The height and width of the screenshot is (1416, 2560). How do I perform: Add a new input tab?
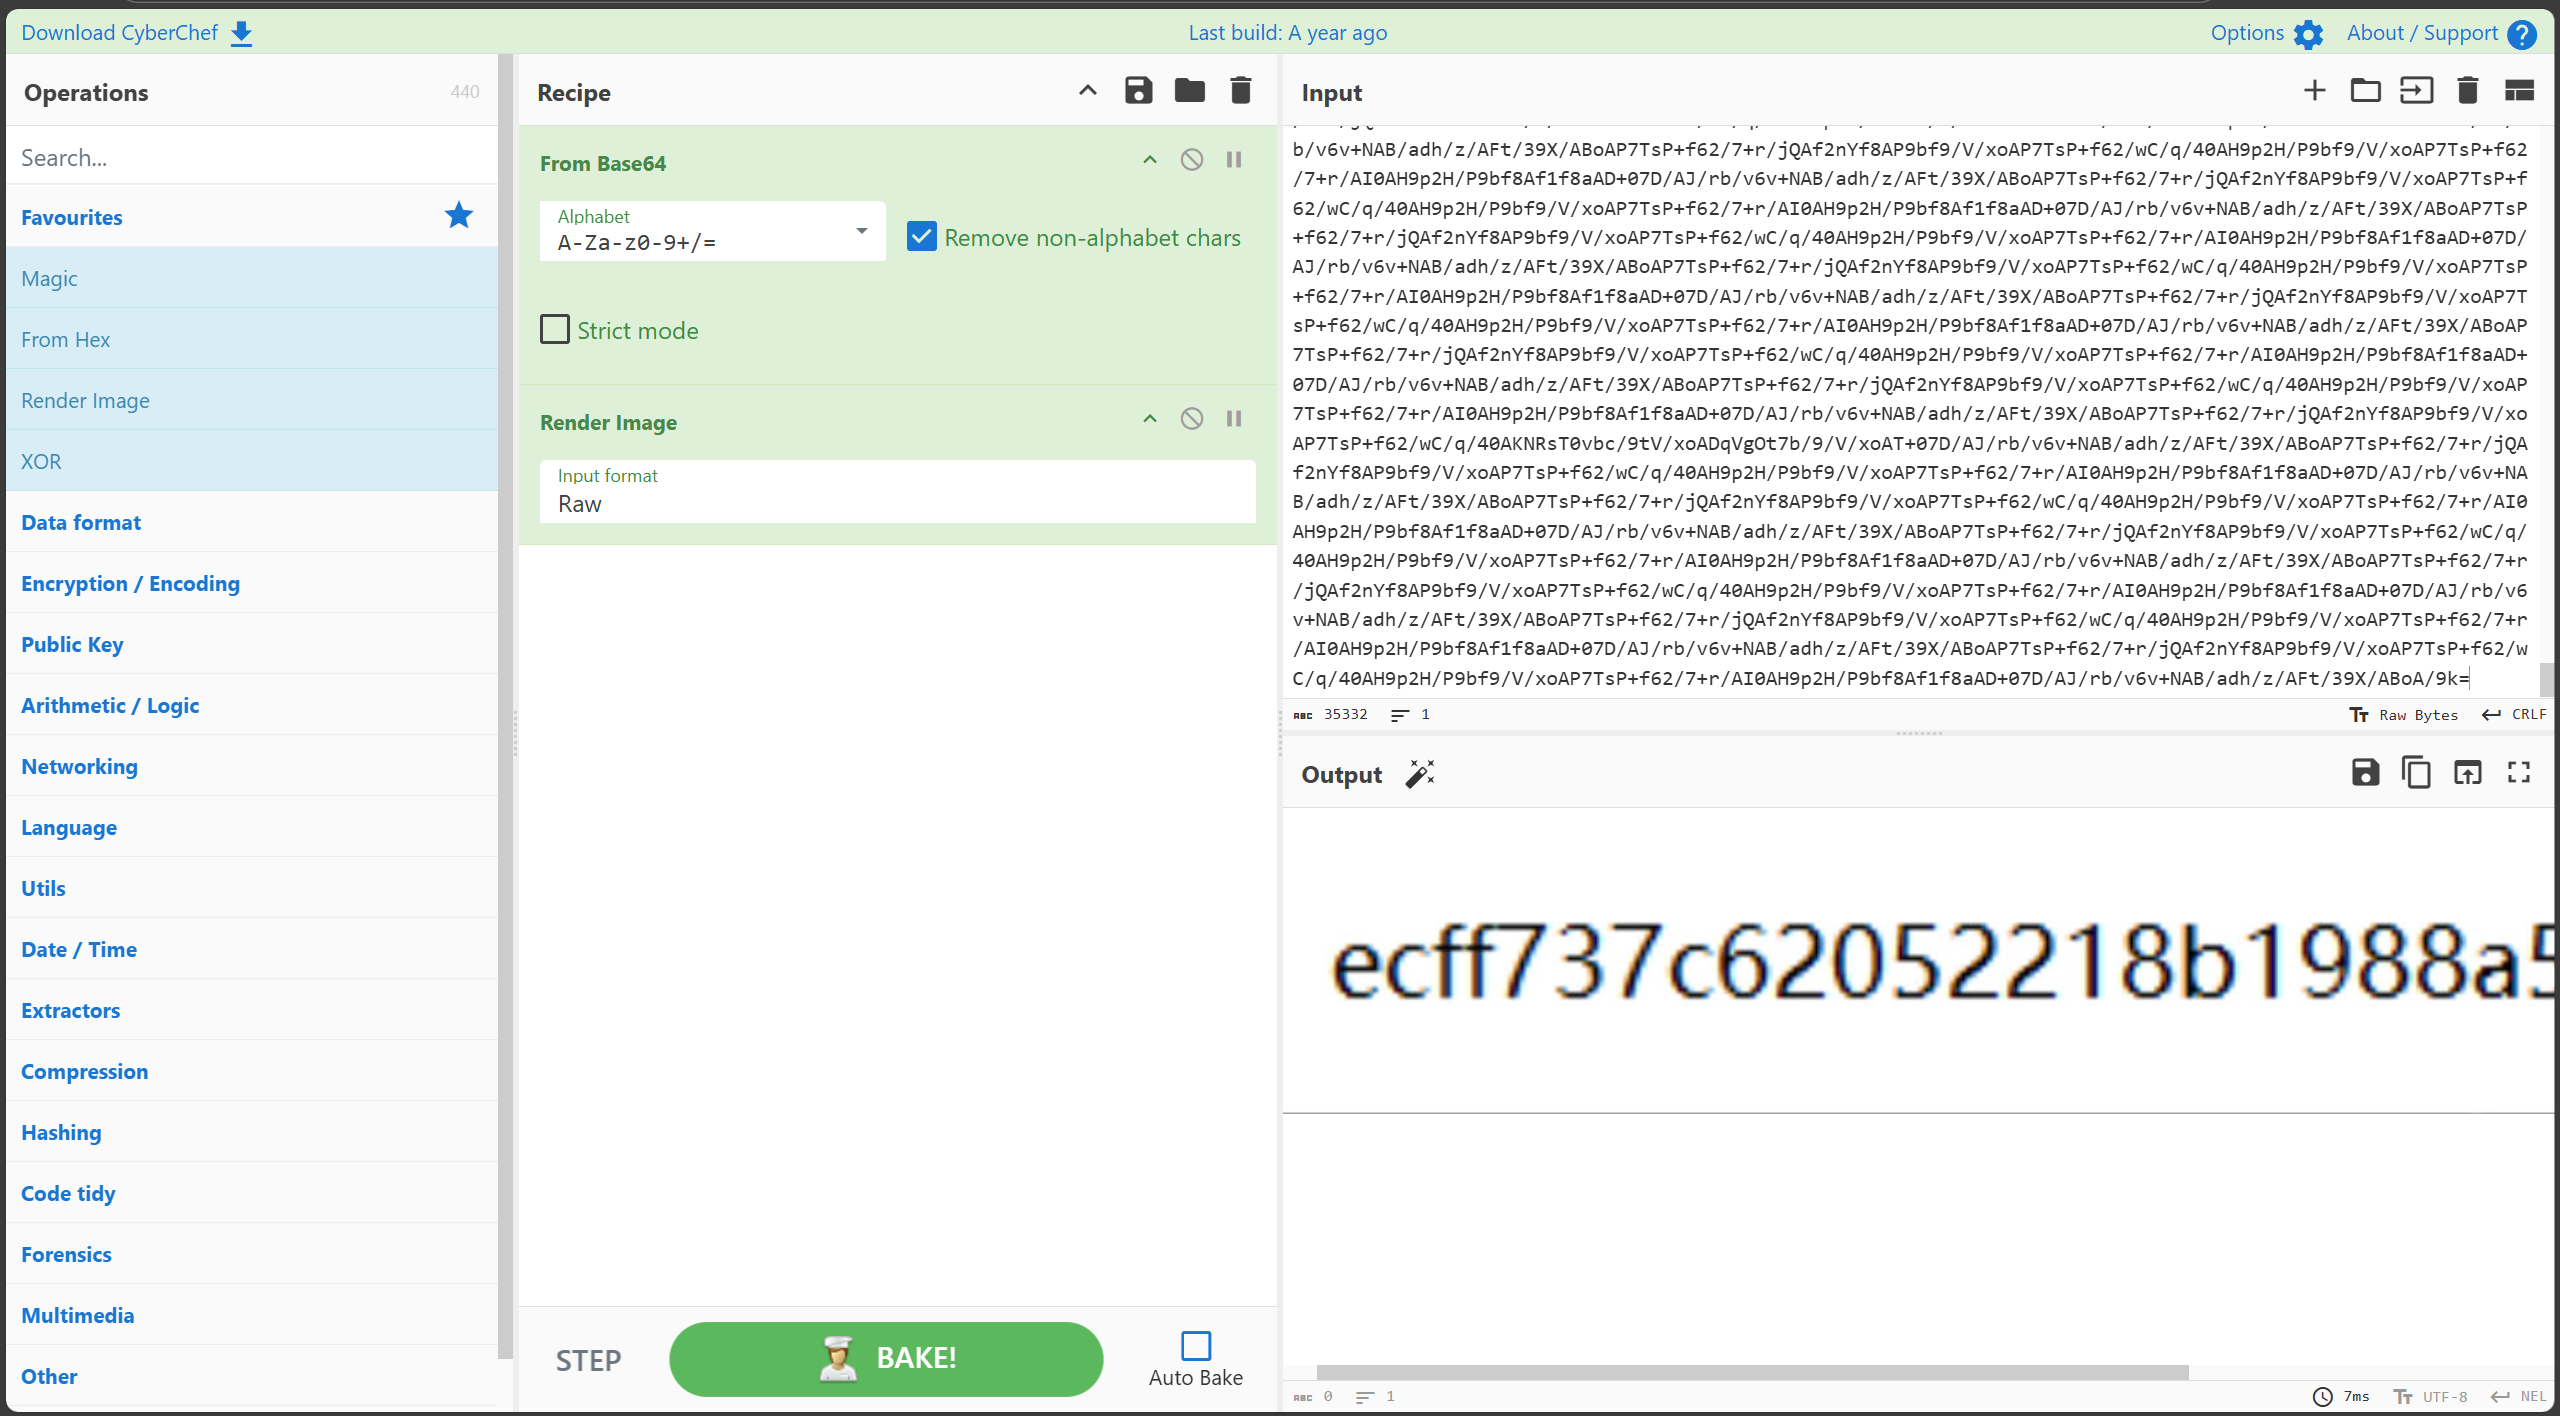2314,91
